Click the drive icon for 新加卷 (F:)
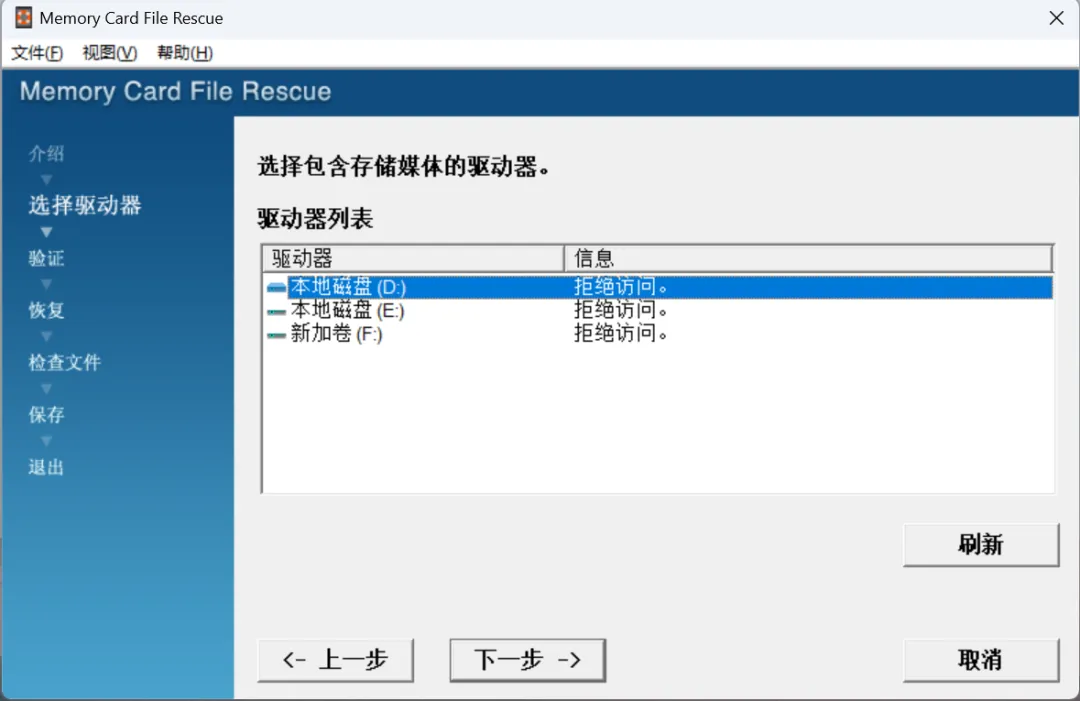 276,335
